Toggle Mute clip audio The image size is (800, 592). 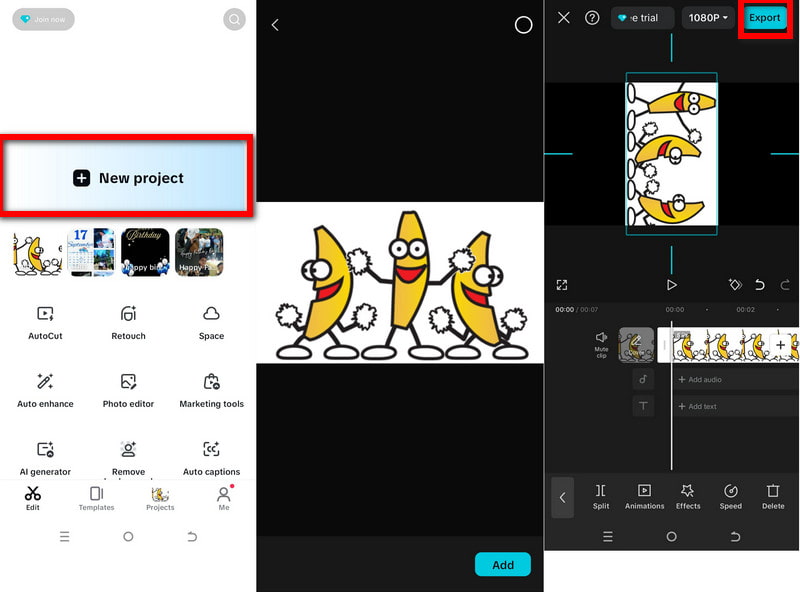click(x=601, y=343)
